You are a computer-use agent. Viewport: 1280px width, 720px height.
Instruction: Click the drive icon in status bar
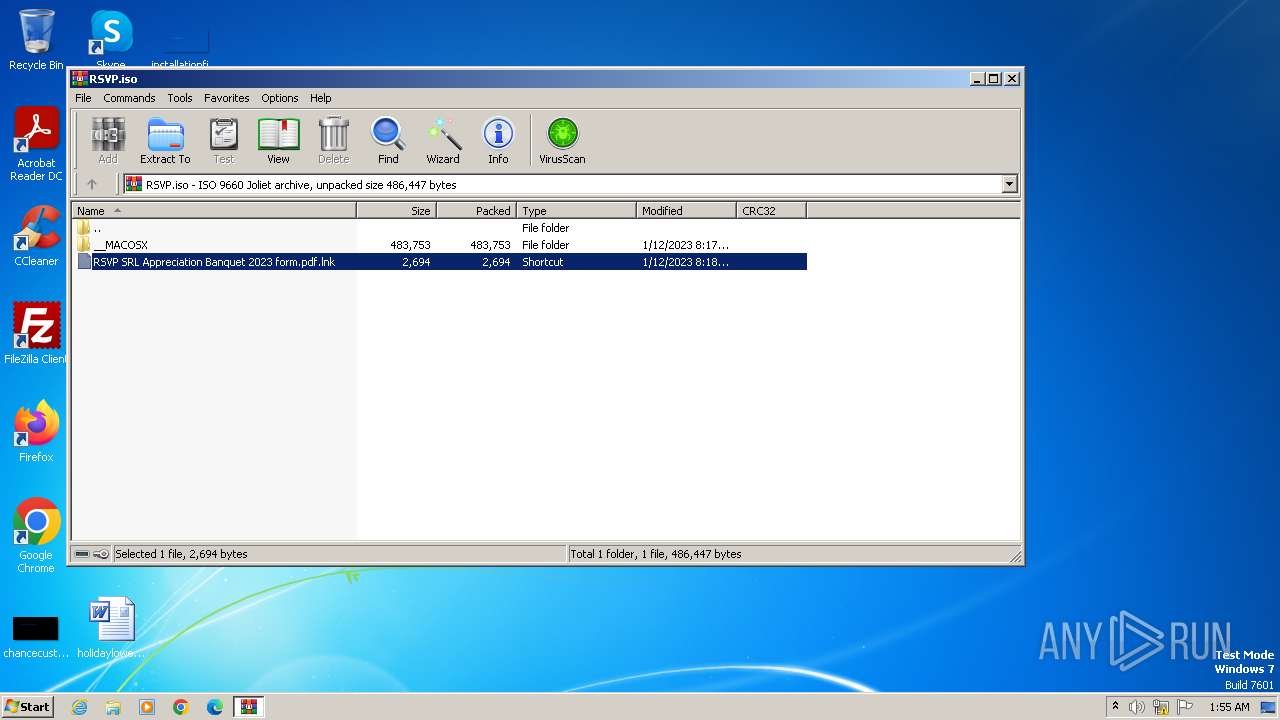82,554
